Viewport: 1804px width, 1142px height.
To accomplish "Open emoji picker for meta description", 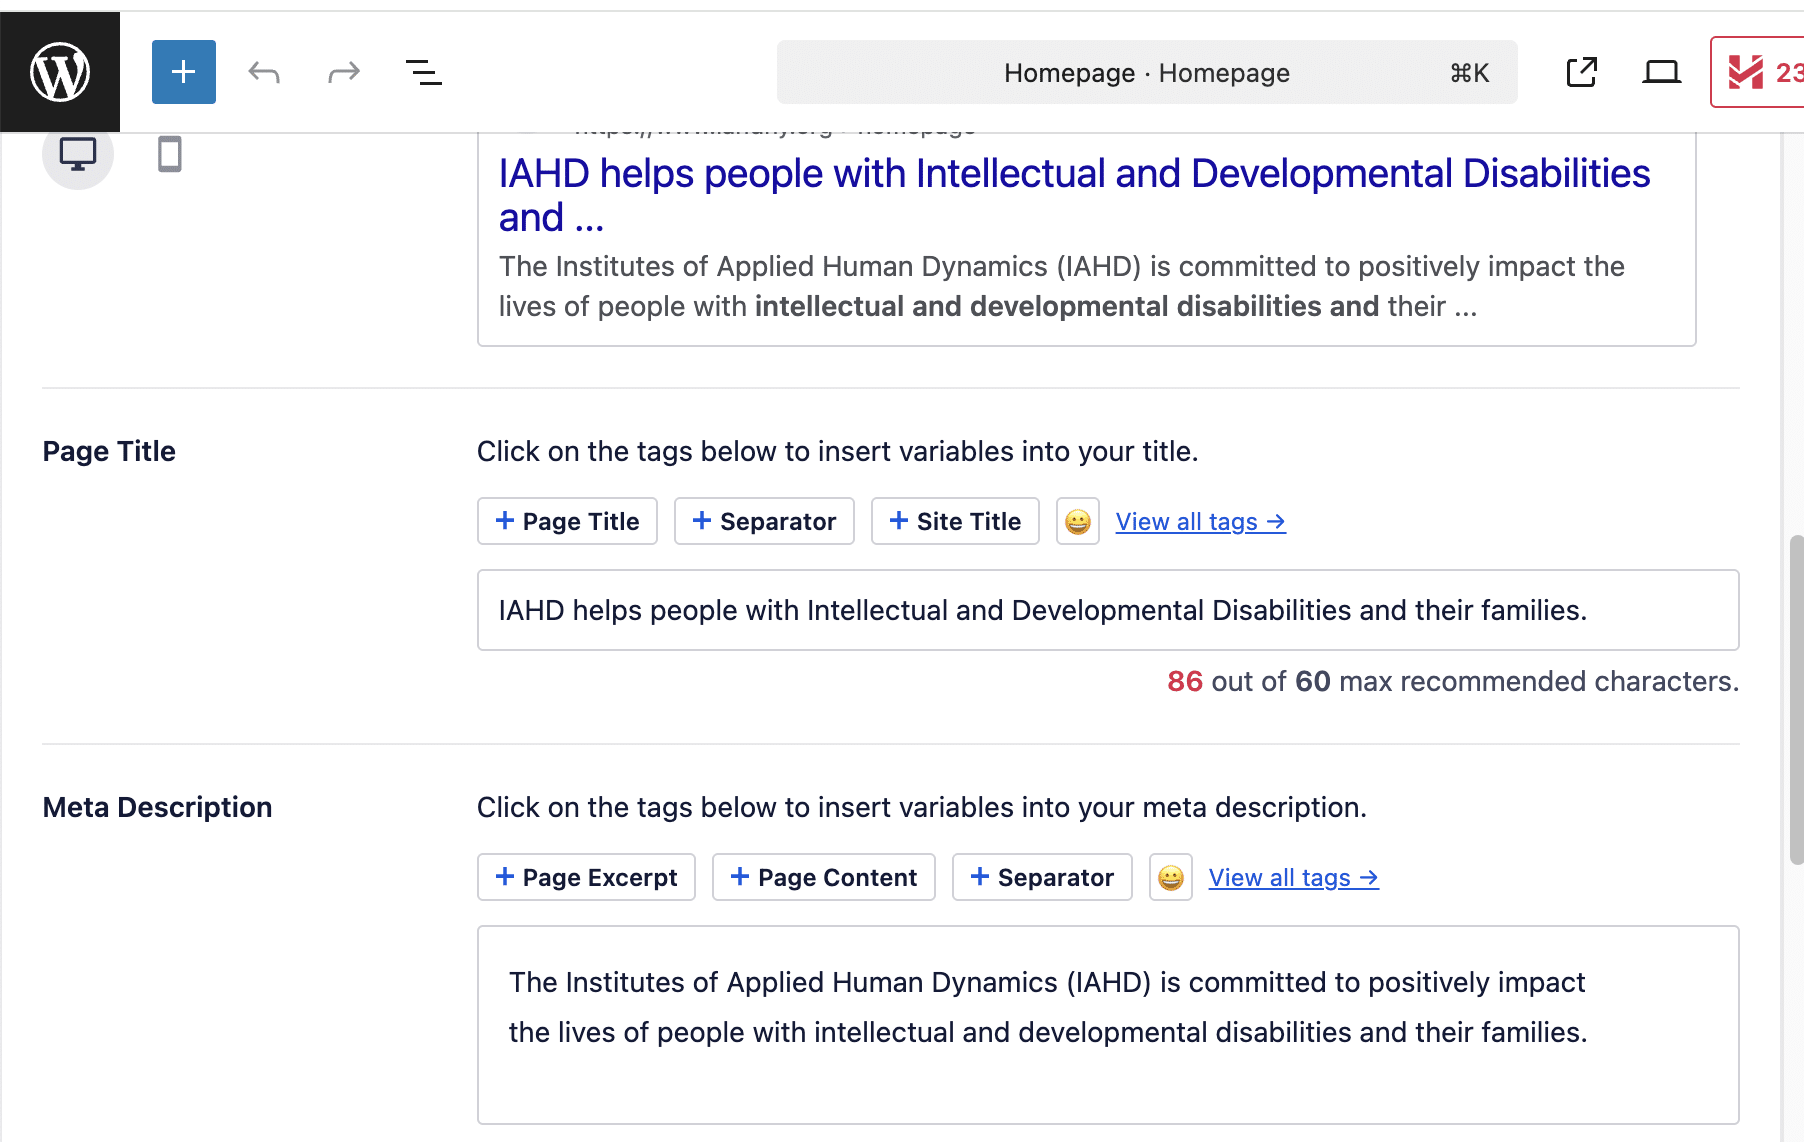I will 1170,877.
